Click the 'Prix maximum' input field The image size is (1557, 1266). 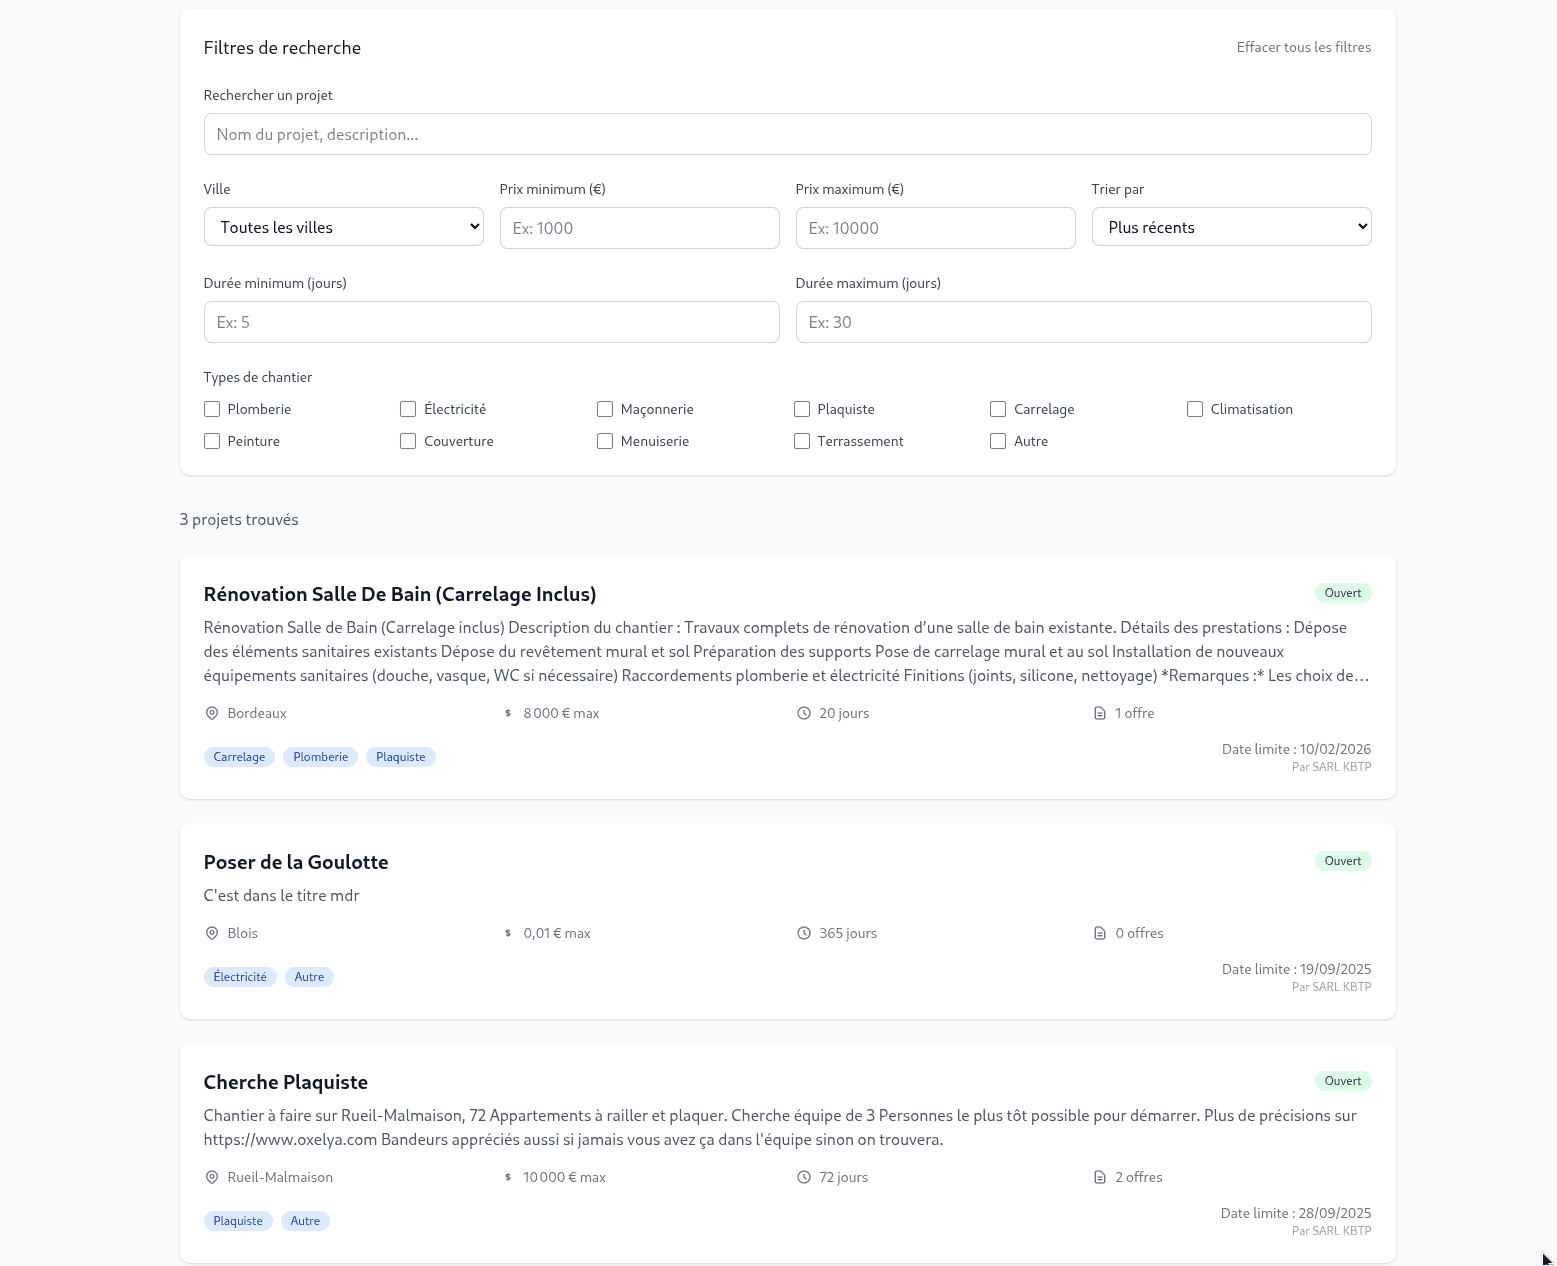click(935, 228)
